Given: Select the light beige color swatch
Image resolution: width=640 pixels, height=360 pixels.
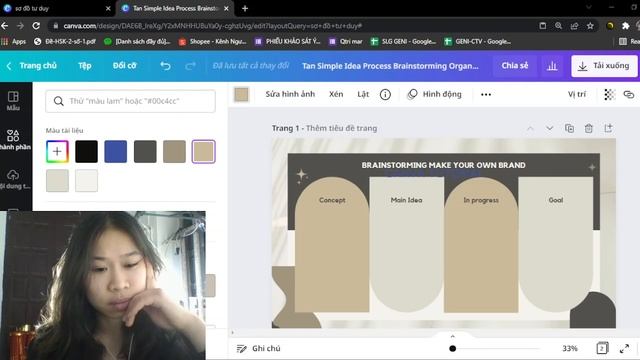Looking at the screenshot, I should tap(57, 180).
